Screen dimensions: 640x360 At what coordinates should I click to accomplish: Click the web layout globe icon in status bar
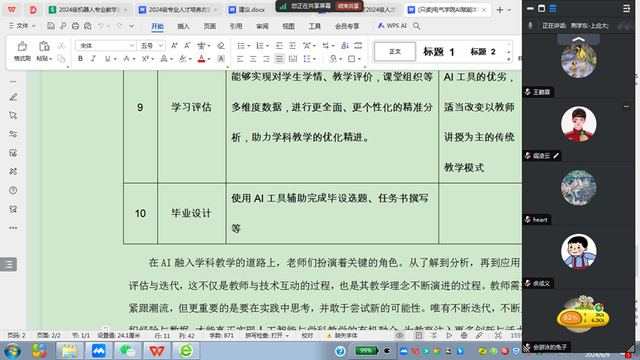pyautogui.click(x=464, y=336)
